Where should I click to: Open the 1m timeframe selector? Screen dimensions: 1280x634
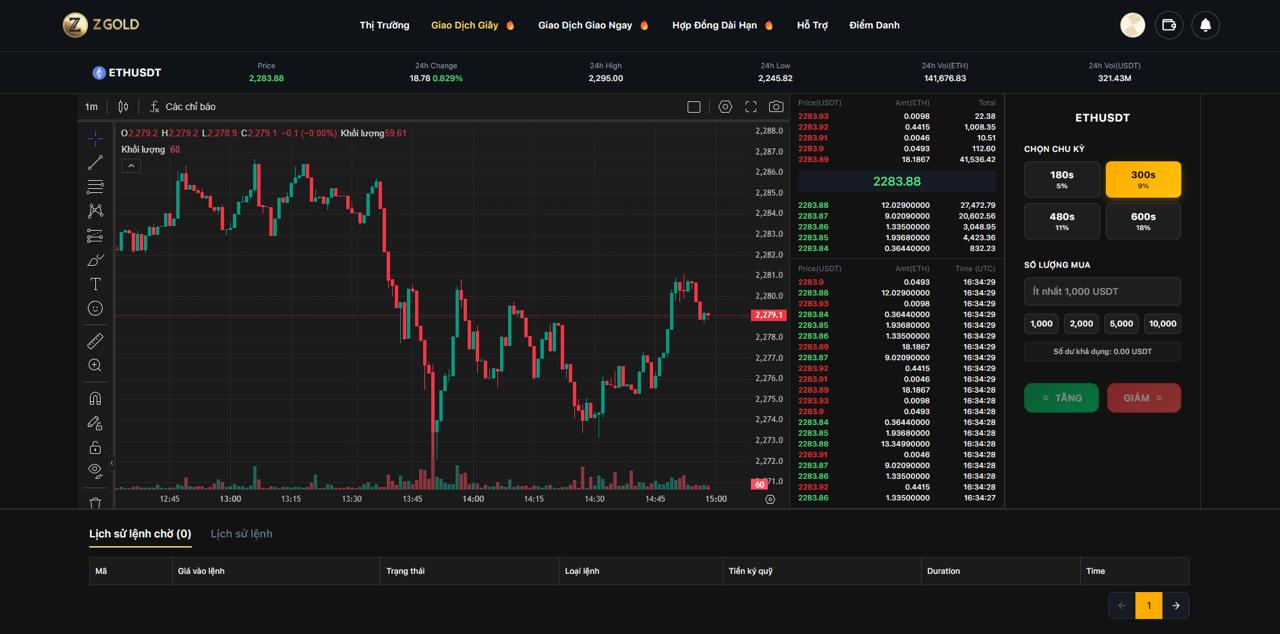coord(91,107)
